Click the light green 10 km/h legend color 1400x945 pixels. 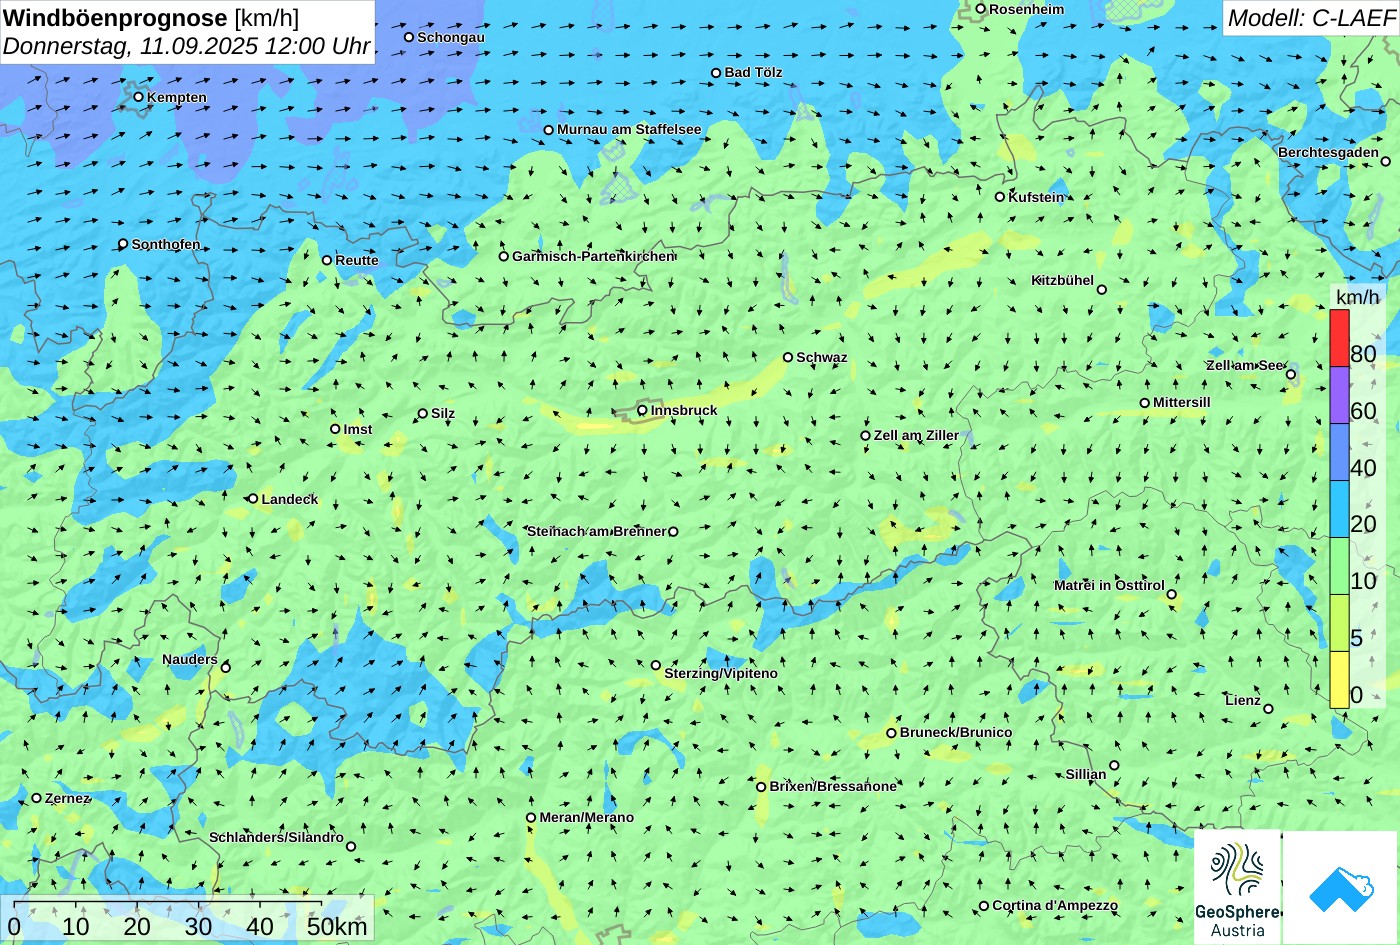coord(1339,566)
